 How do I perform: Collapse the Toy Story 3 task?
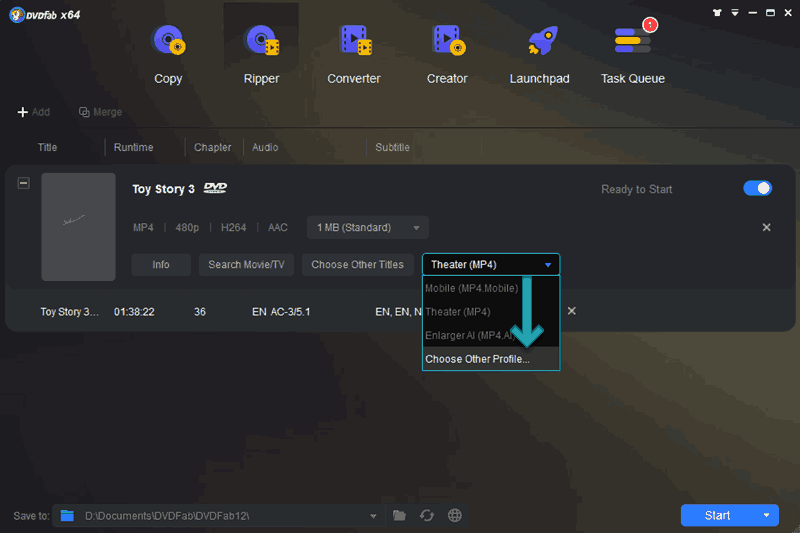[23, 183]
